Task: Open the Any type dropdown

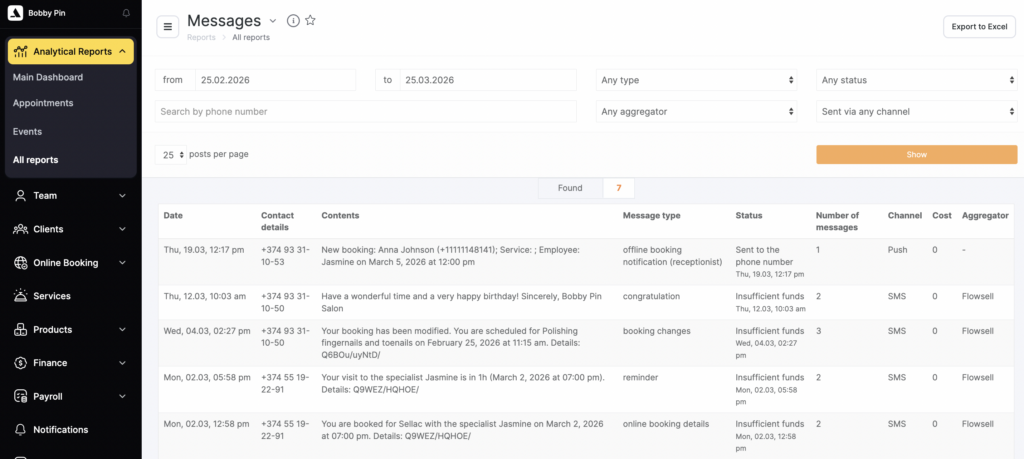Action: pos(696,80)
